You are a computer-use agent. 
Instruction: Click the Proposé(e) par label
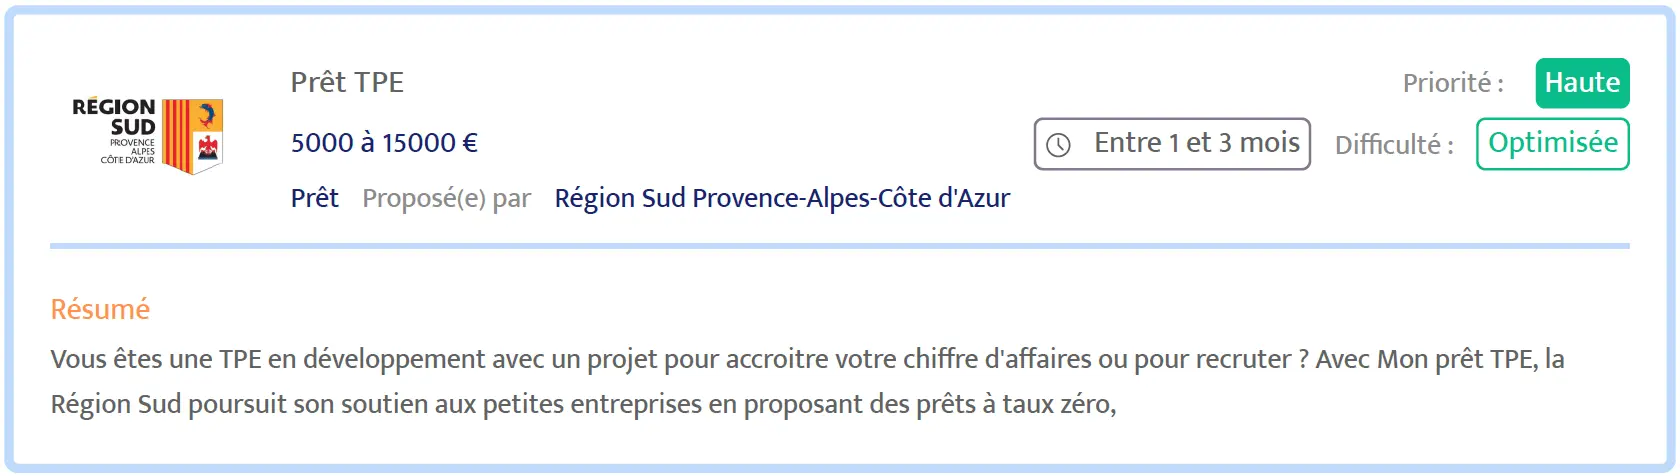click(x=446, y=198)
